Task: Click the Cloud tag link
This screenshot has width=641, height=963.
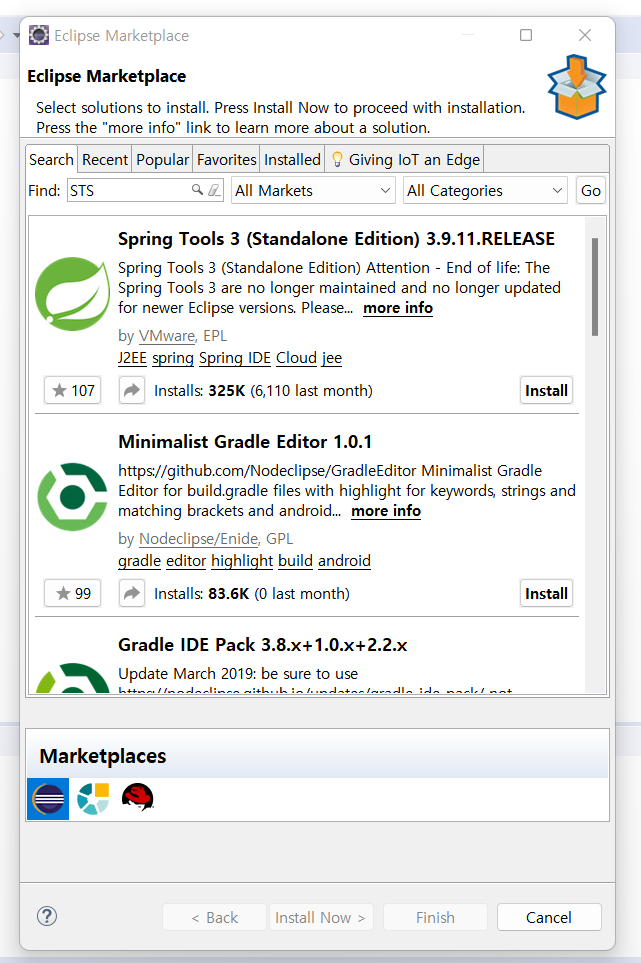Action: pos(296,358)
